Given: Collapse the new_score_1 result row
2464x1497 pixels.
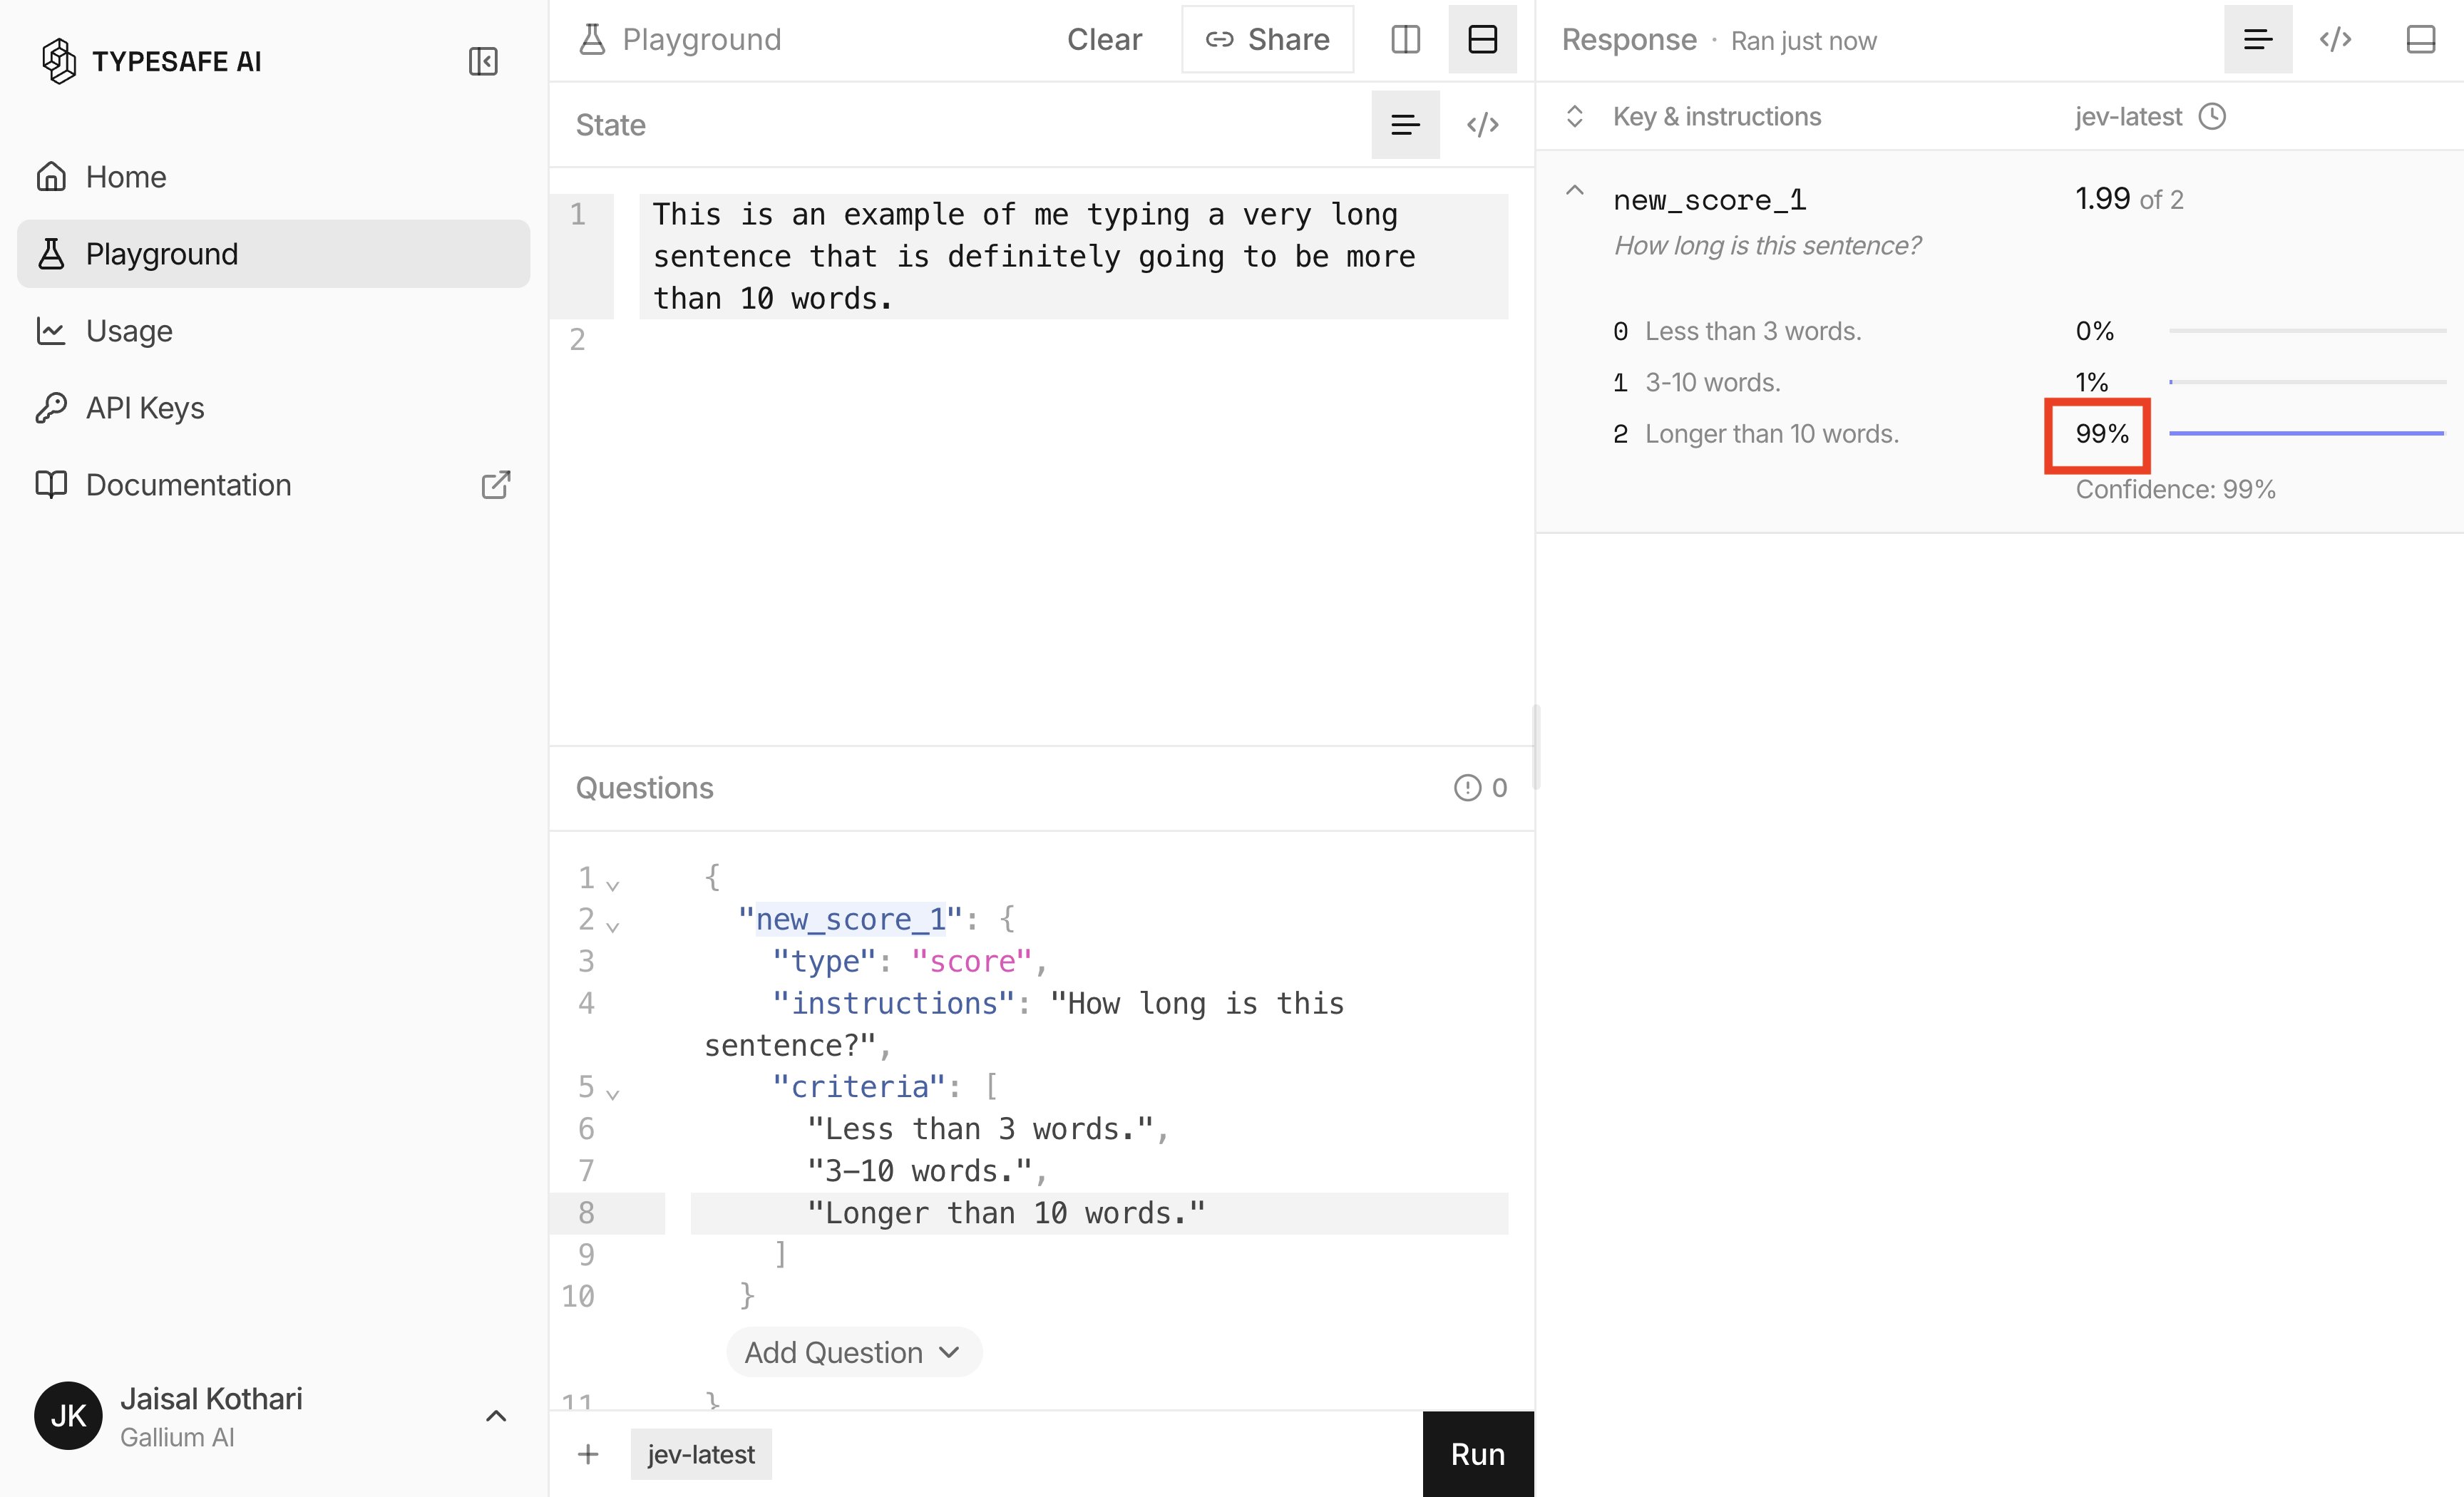Looking at the screenshot, I should 1574,190.
